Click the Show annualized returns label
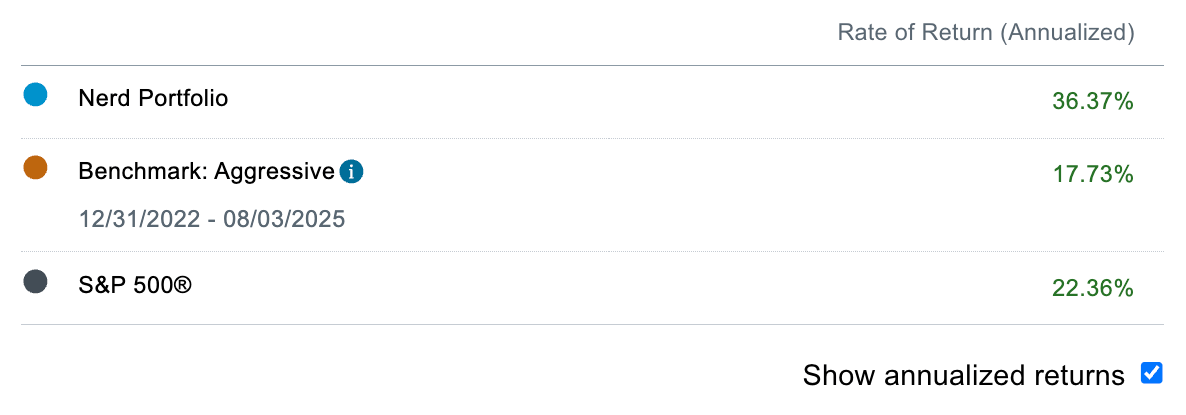This screenshot has width=1186, height=415. [964, 375]
